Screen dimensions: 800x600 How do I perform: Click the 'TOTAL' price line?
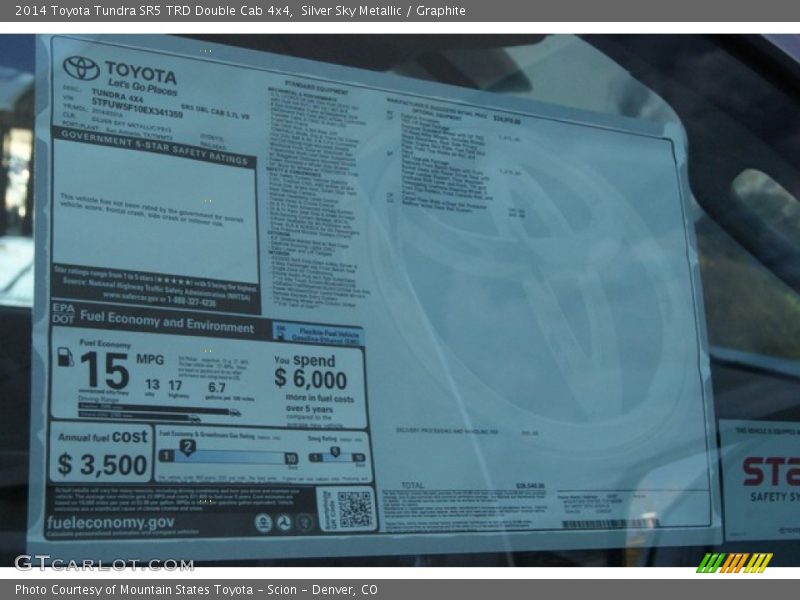tap(472, 485)
